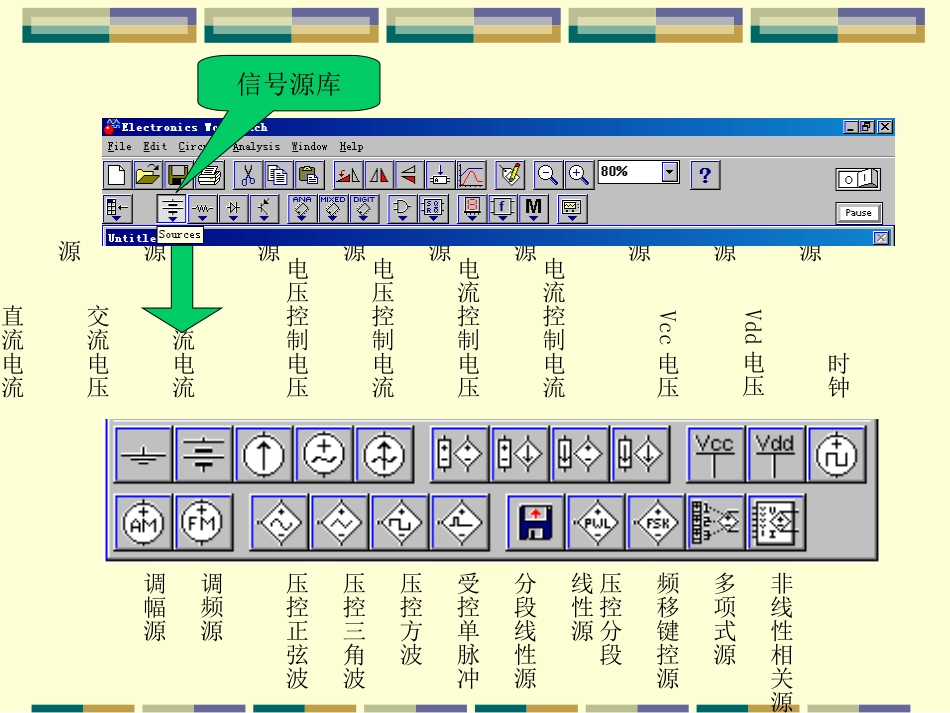
Task: Select the AC current source
Action: pyautogui.click(x=384, y=454)
